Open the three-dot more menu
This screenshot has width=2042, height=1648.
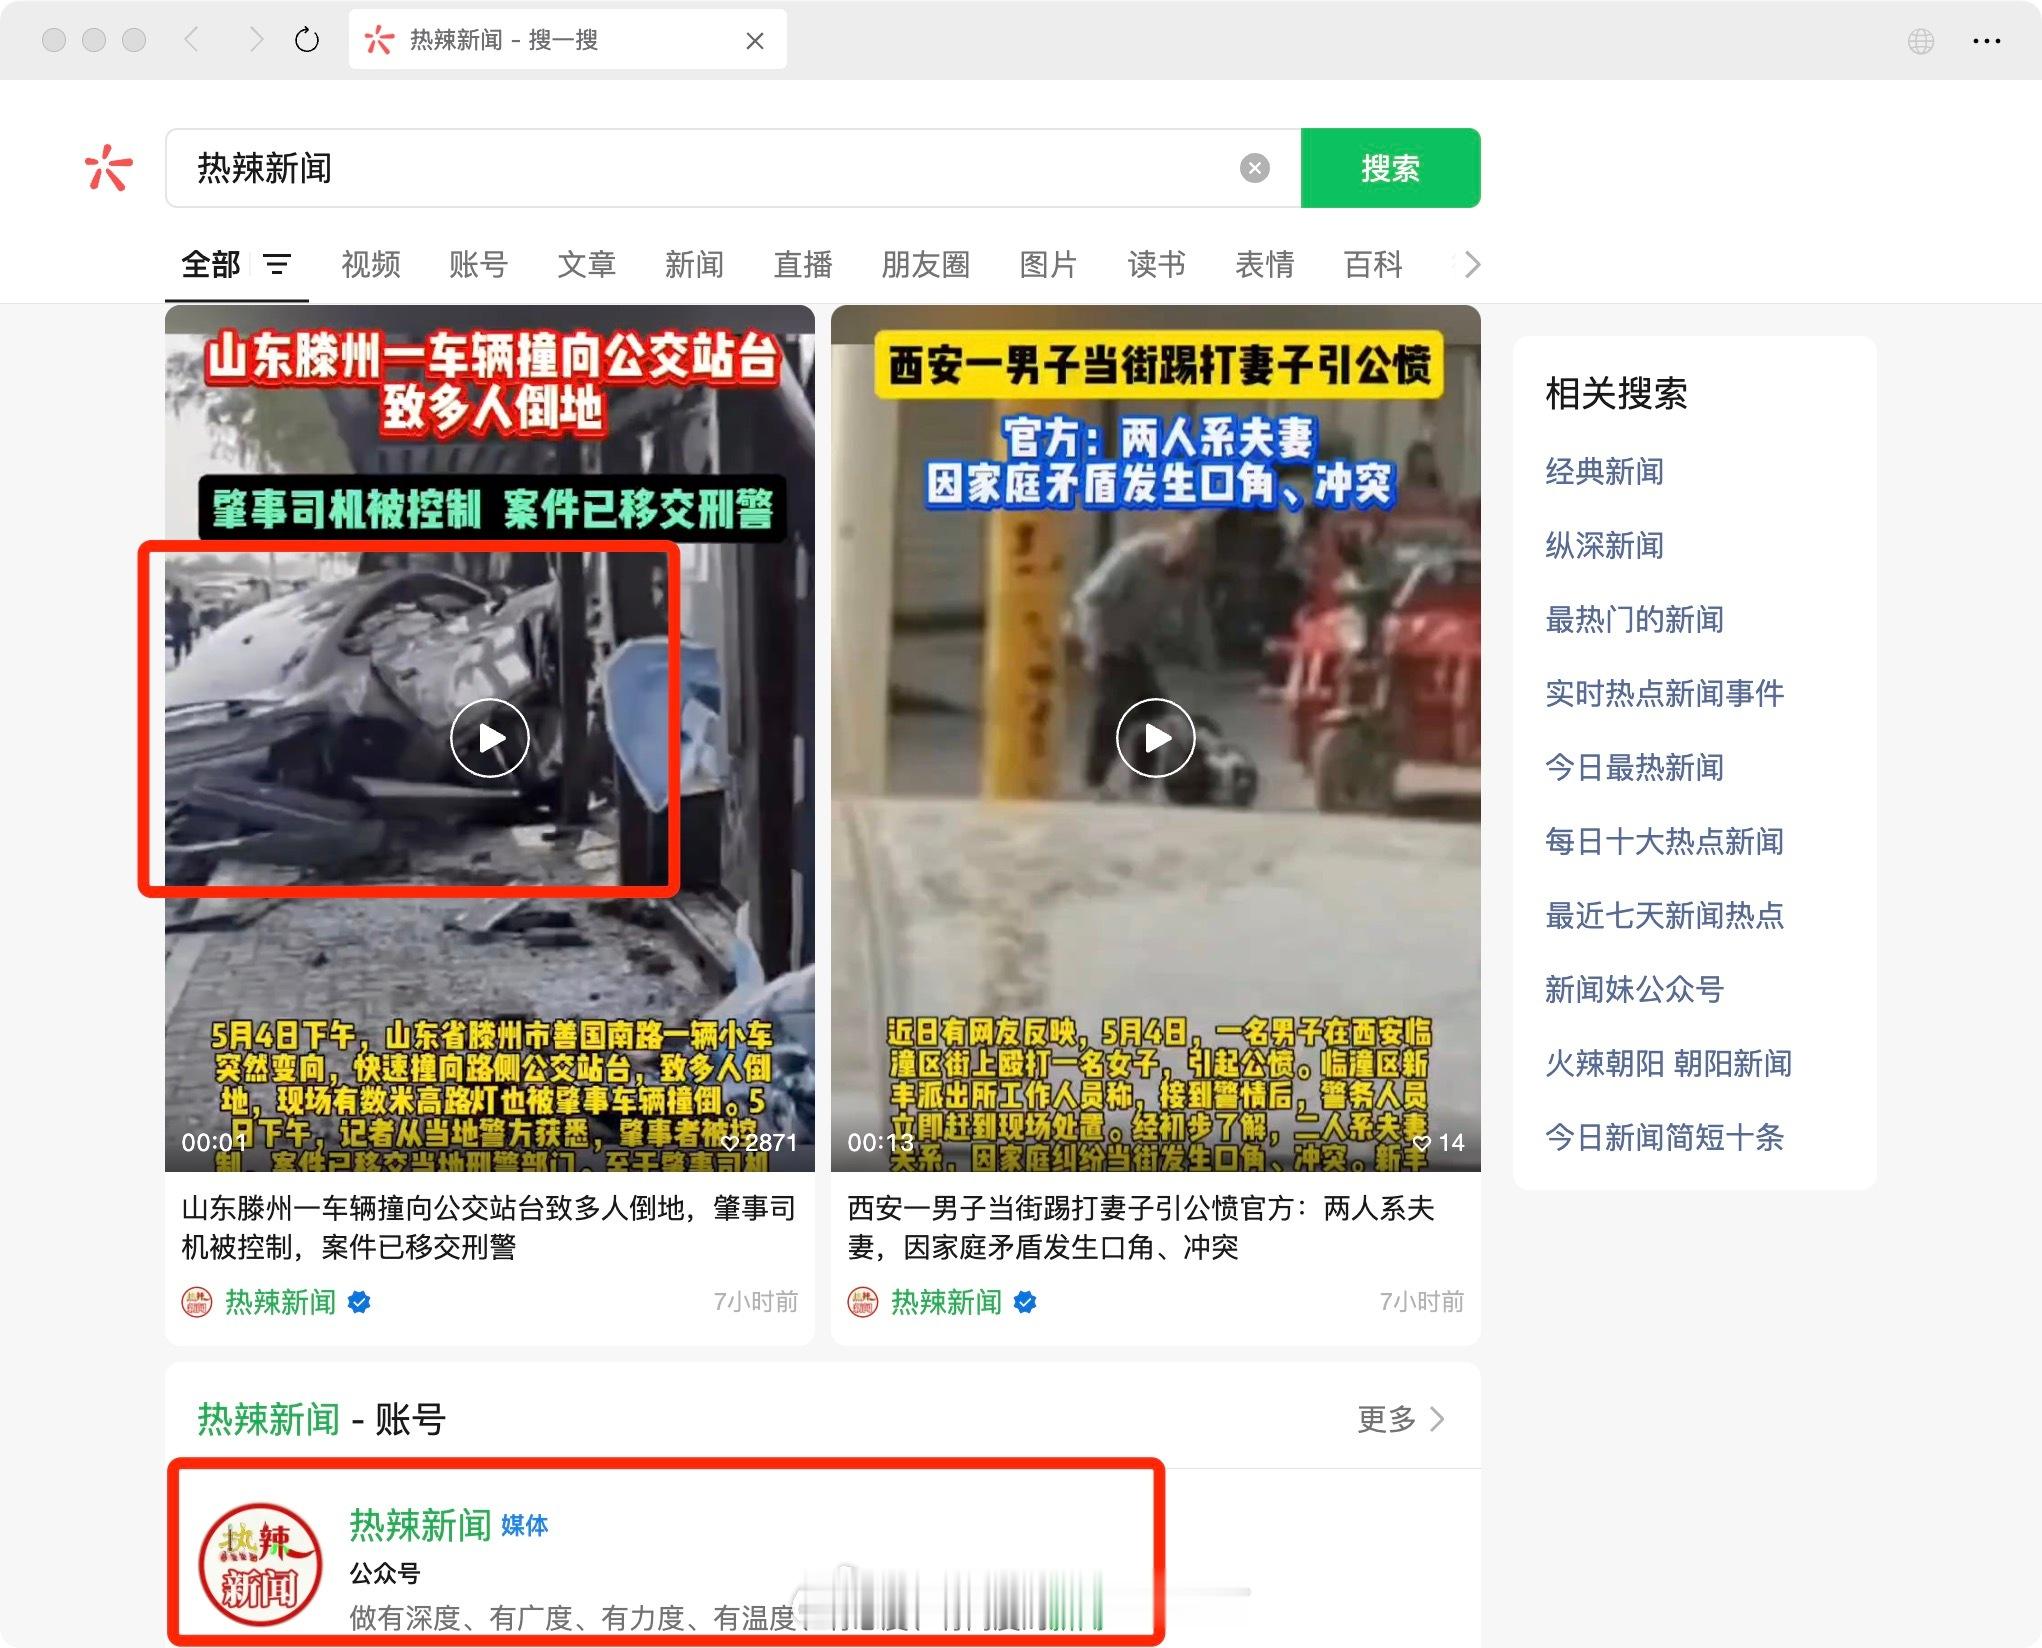point(1986,41)
